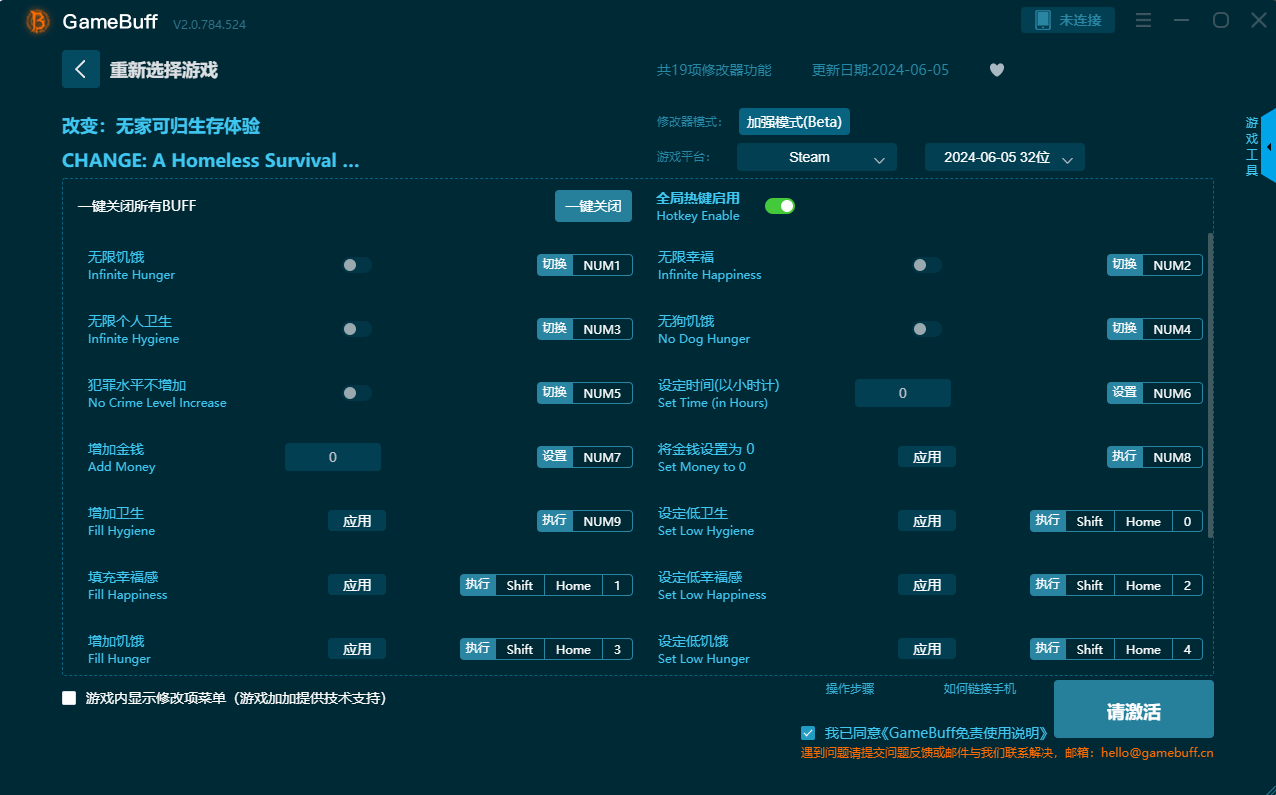Click the Add Money value field
The image size is (1276, 795).
click(x=333, y=457)
